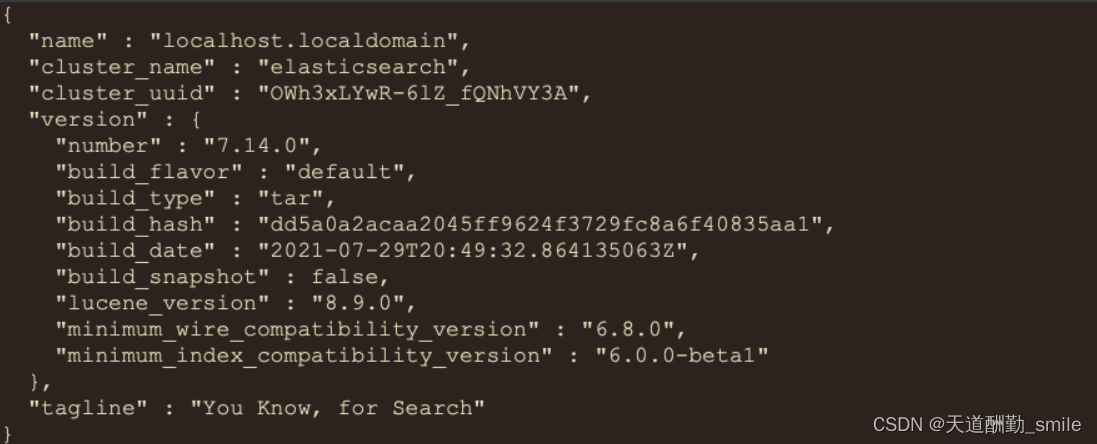Click the CSDN author watermark text
This screenshot has height=444, width=1097.
[x=978, y=424]
